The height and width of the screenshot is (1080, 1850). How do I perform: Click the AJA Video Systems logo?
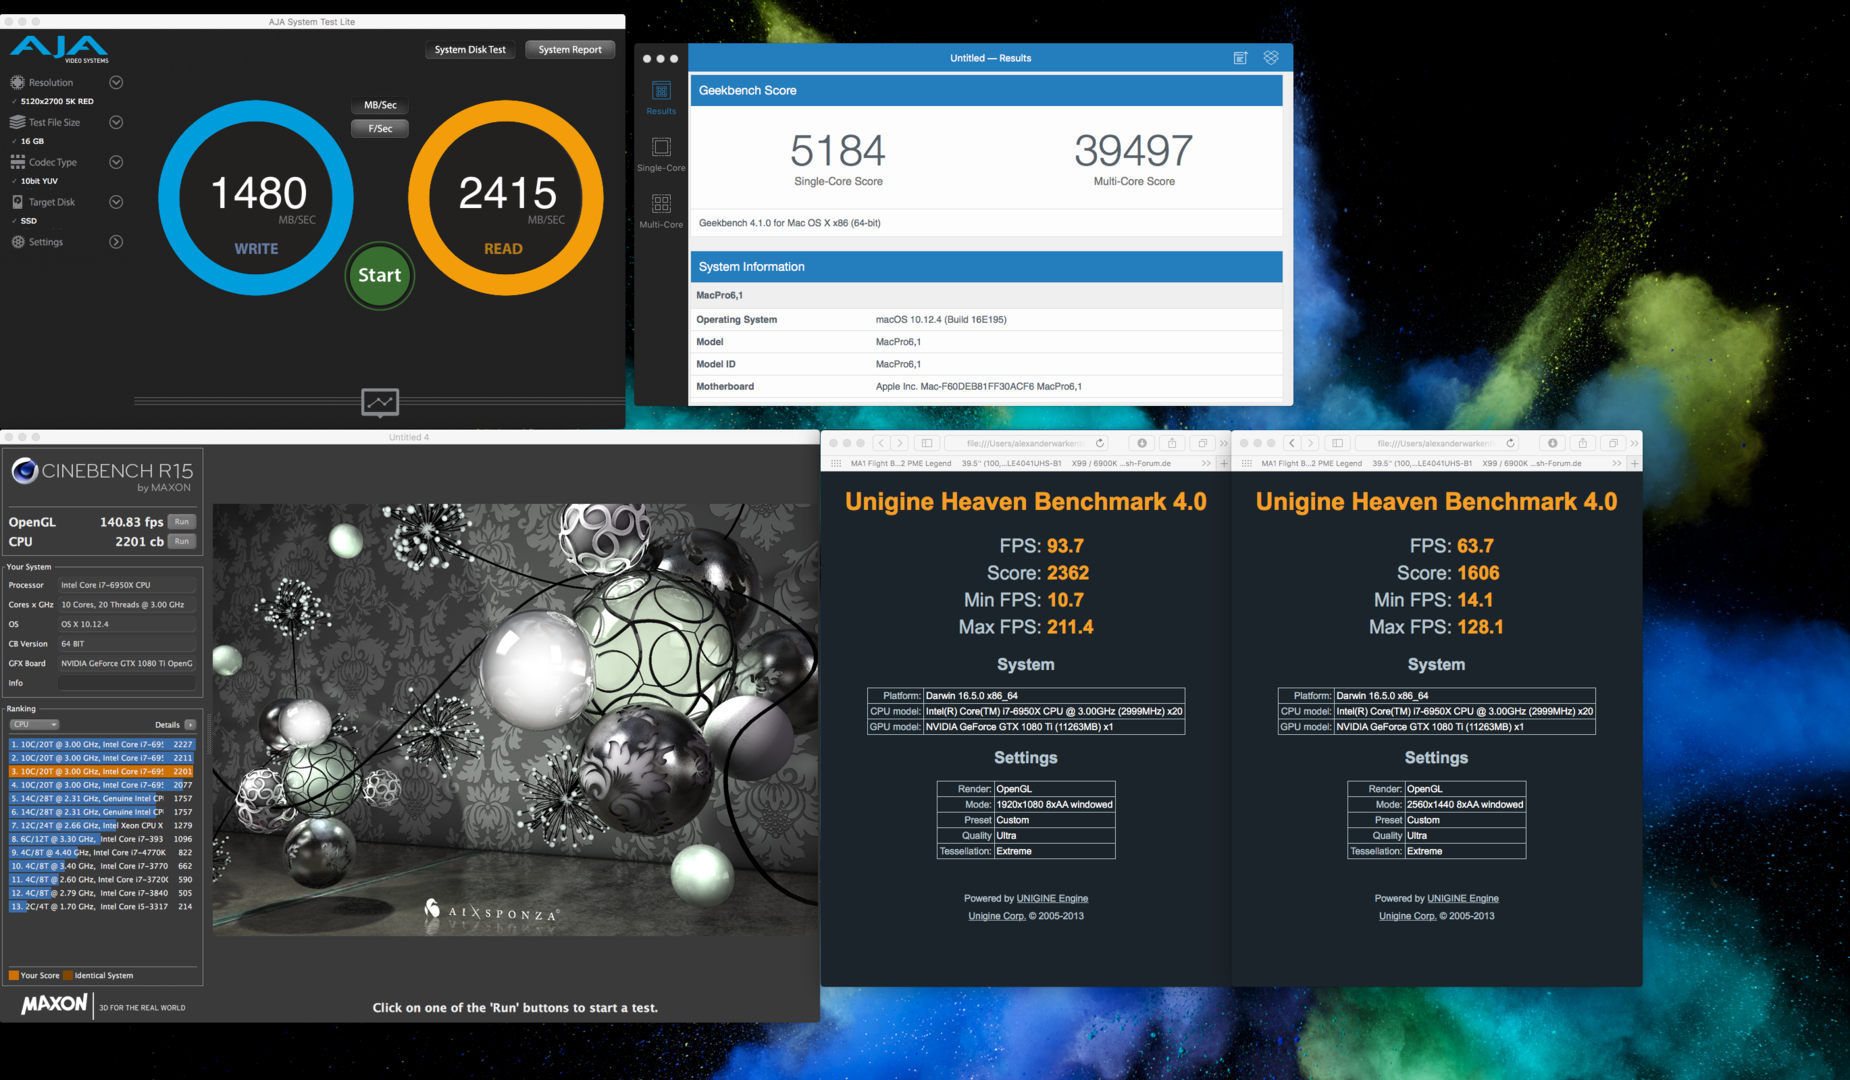60,48
